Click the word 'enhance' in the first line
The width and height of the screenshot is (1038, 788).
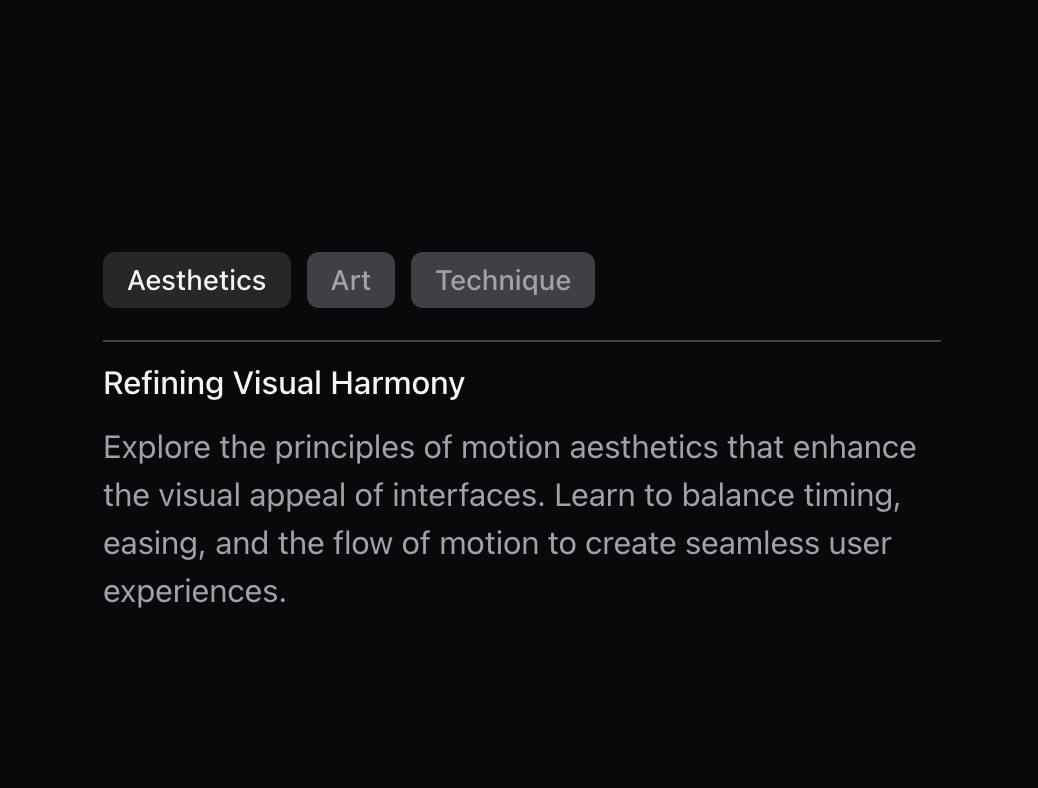click(854, 448)
